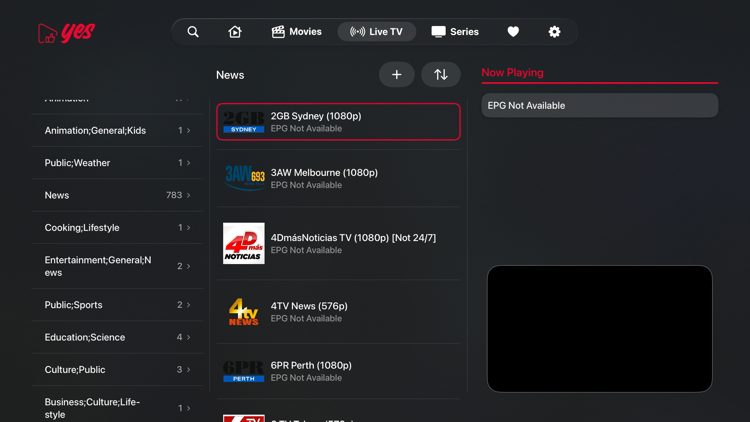Expand chevron beside Business;Culture;Life-style
The height and width of the screenshot is (422, 750).
[x=188, y=408]
